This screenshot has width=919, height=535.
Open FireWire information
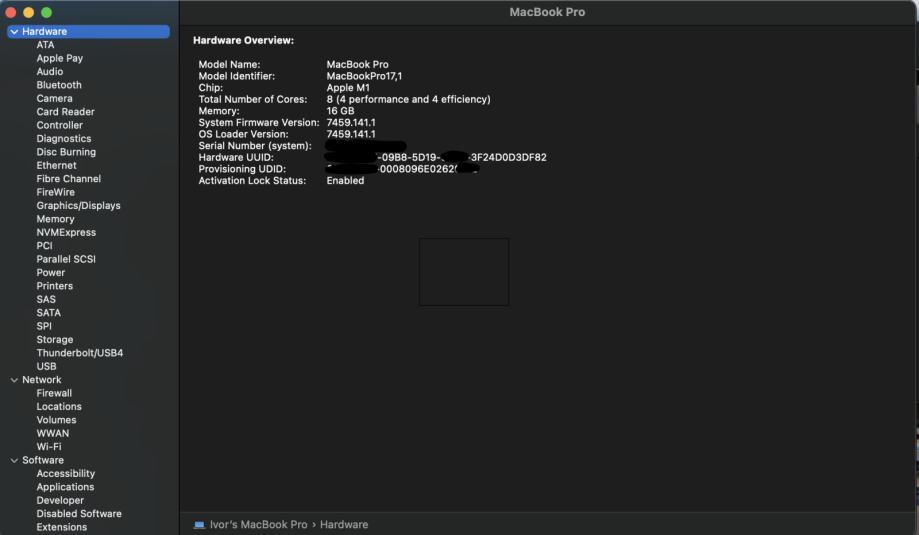(x=56, y=193)
